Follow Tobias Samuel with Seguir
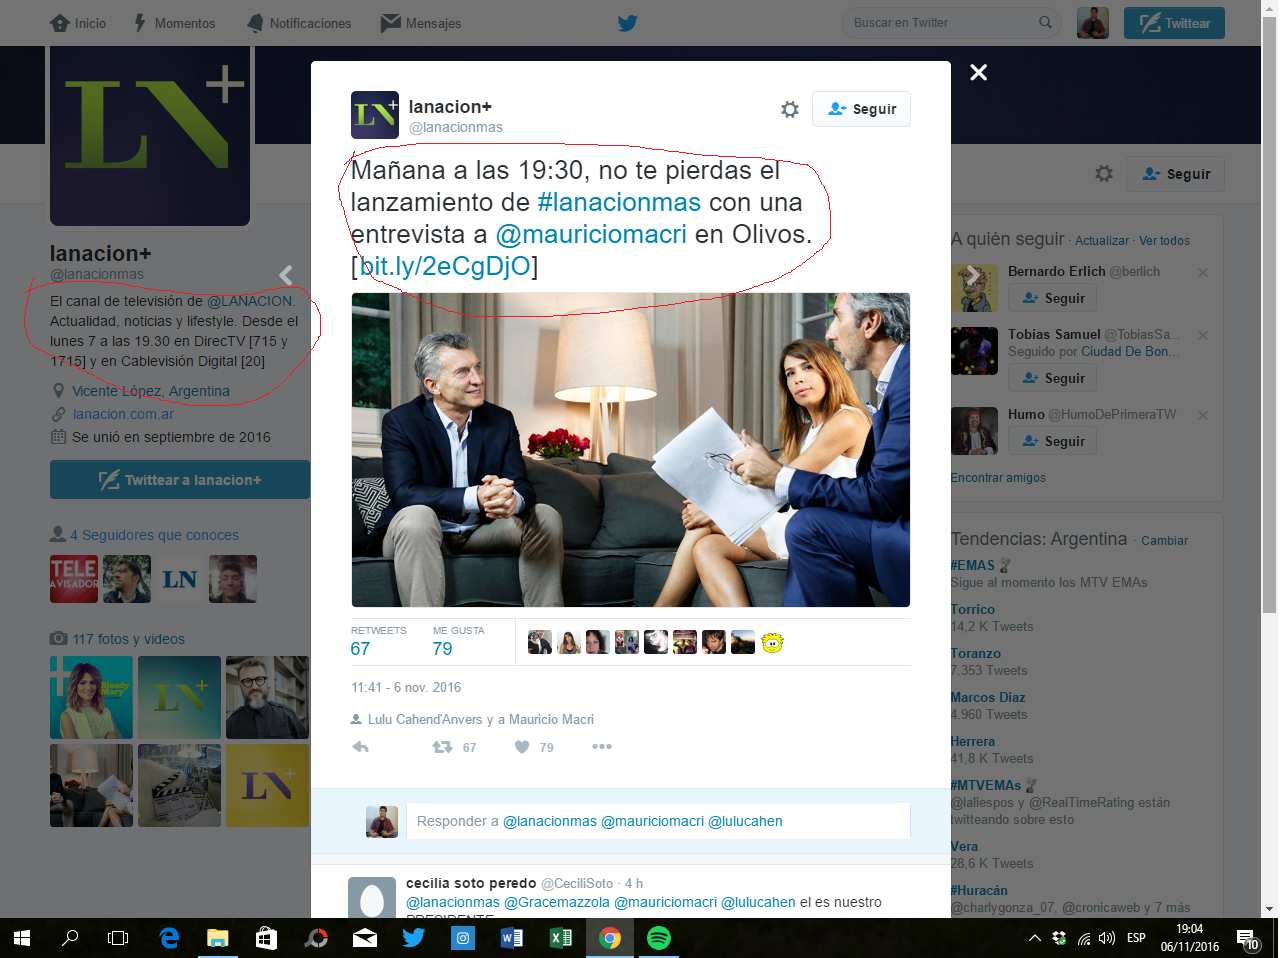 (1053, 378)
